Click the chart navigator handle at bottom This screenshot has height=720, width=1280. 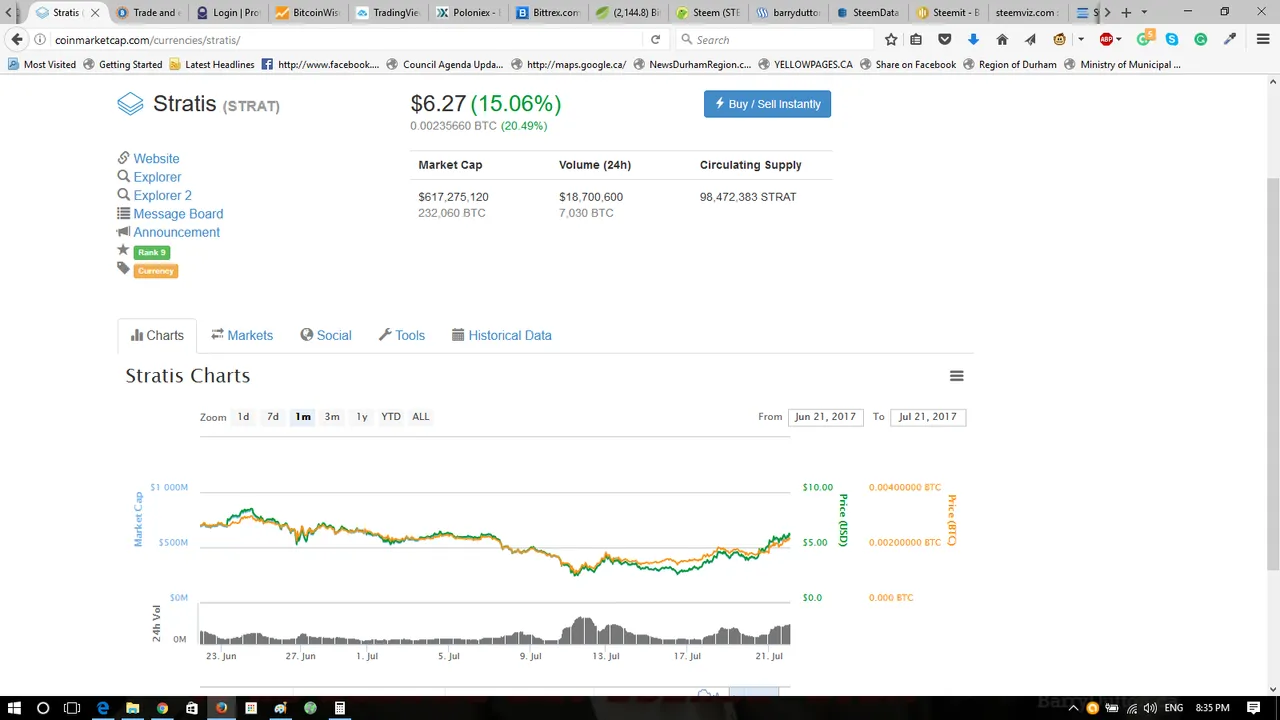pyautogui.click(x=754, y=691)
